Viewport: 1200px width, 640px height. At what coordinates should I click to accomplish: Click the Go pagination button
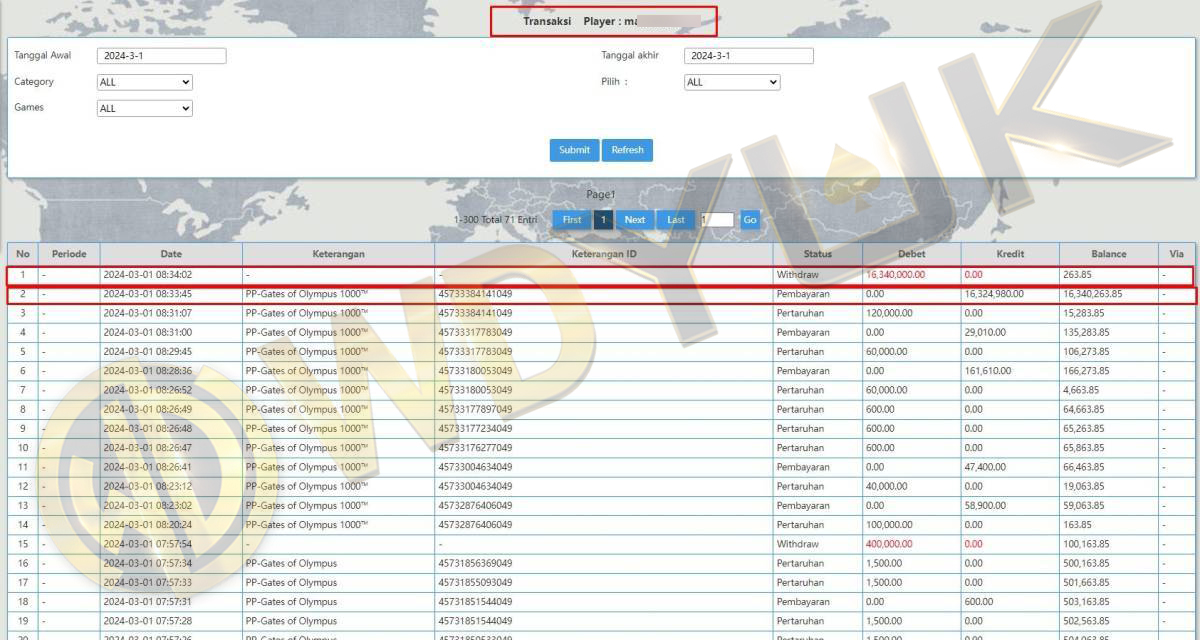point(750,220)
